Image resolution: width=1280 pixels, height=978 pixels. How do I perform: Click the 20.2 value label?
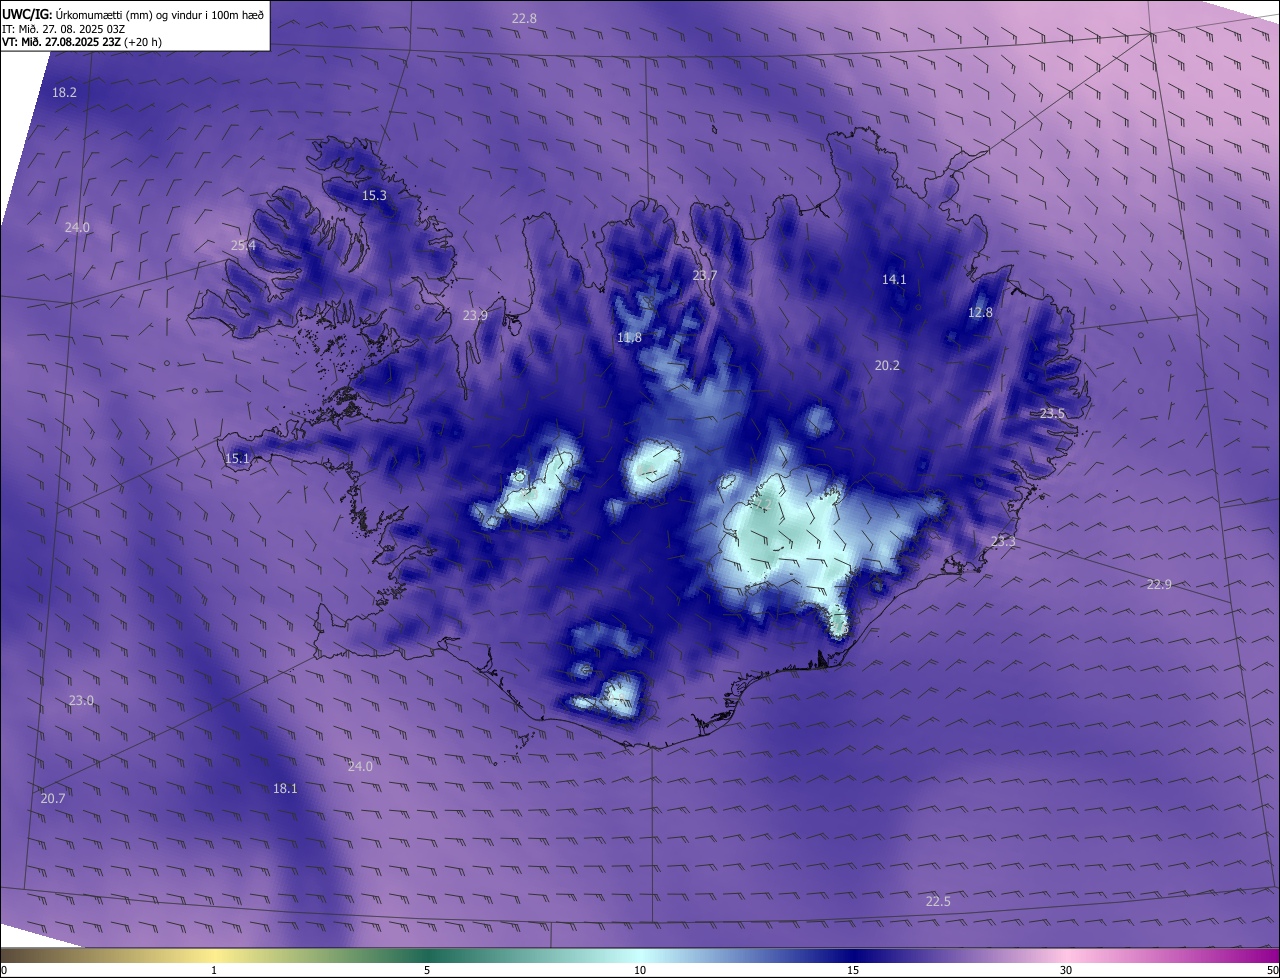(887, 365)
